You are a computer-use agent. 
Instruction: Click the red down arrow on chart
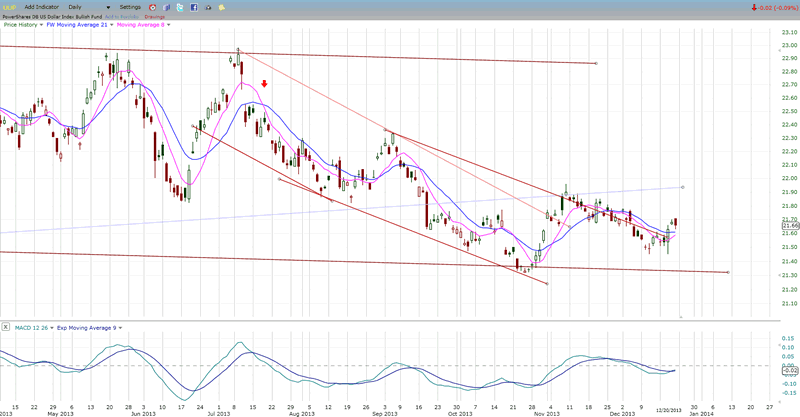coord(264,85)
